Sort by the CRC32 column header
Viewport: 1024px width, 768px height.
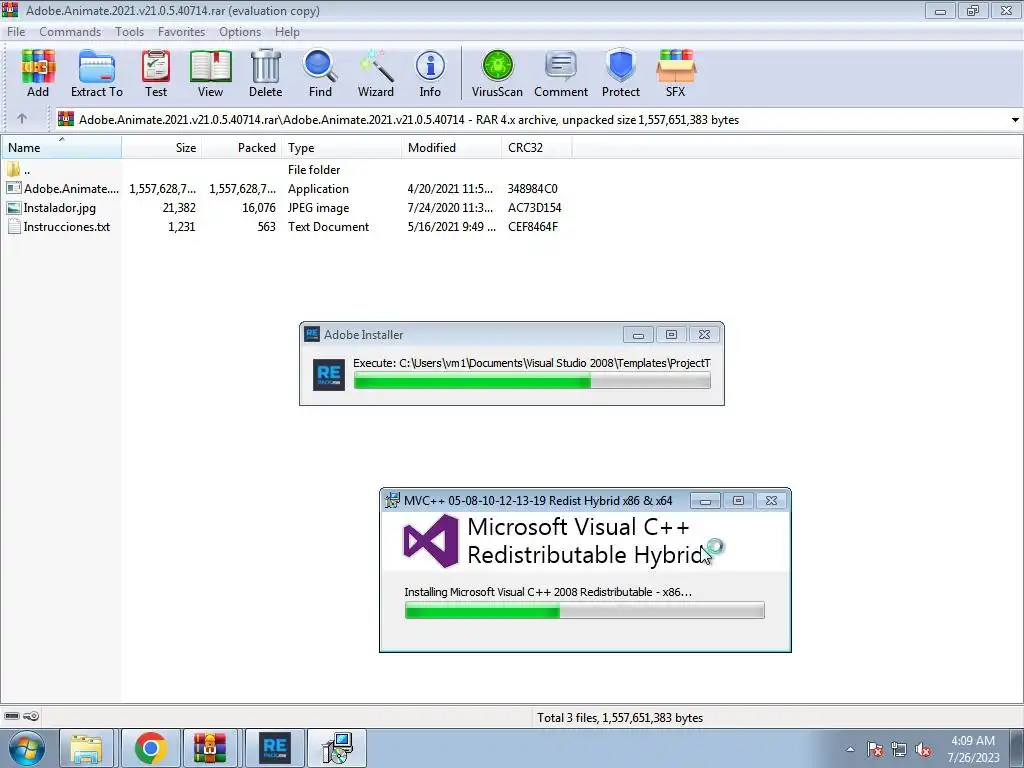[x=536, y=148]
